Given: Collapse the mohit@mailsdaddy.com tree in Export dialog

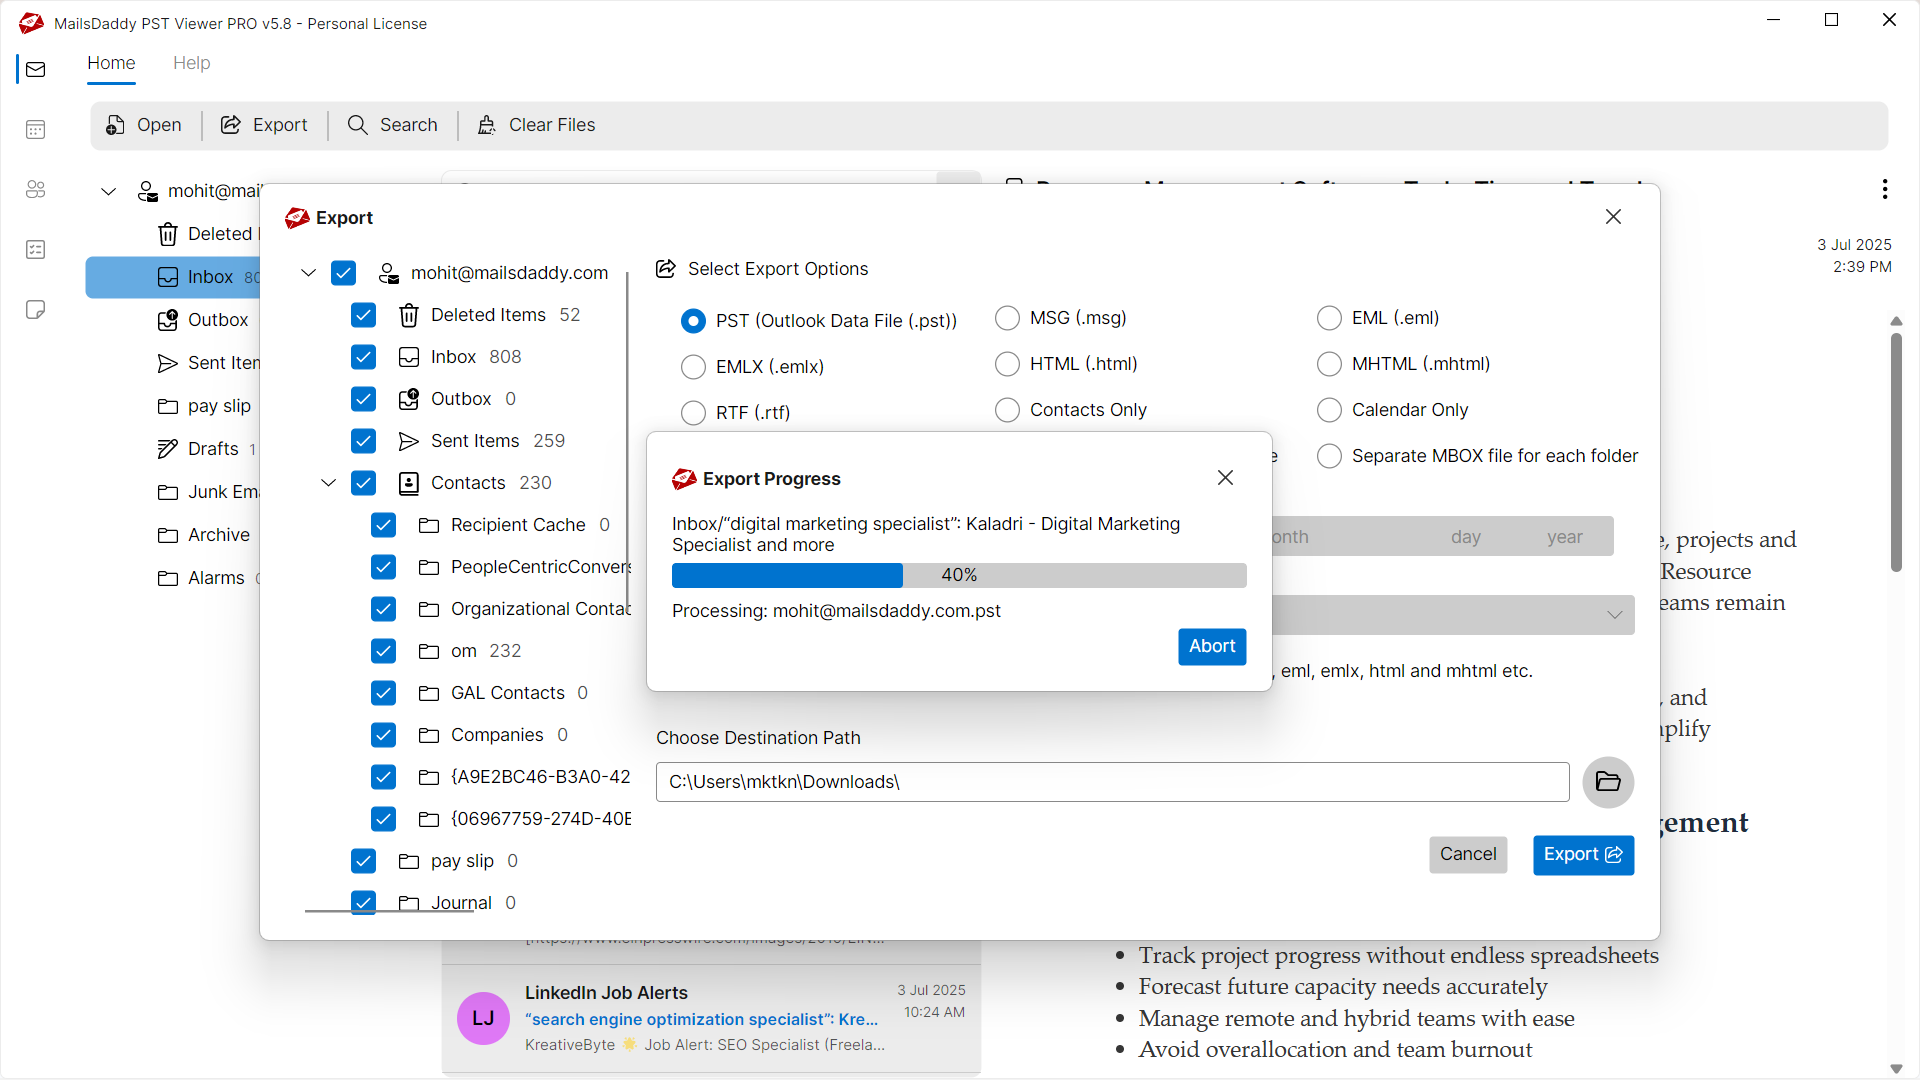Looking at the screenshot, I should (x=308, y=273).
